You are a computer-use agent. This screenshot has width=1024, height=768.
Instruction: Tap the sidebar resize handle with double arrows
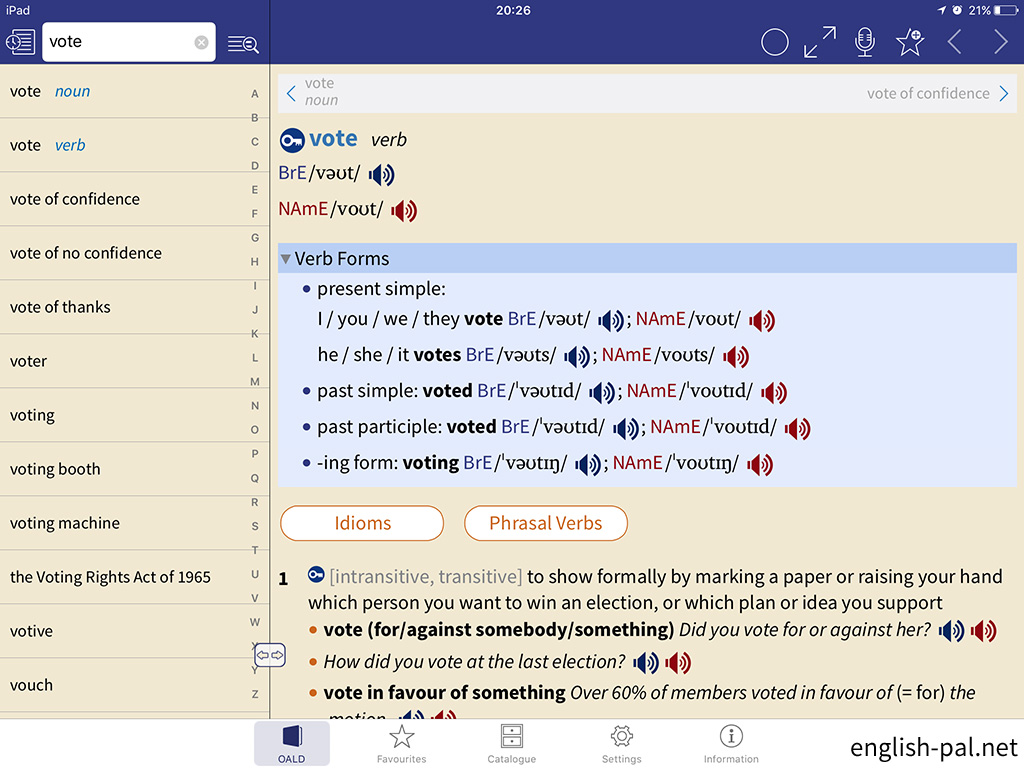click(x=270, y=656)
